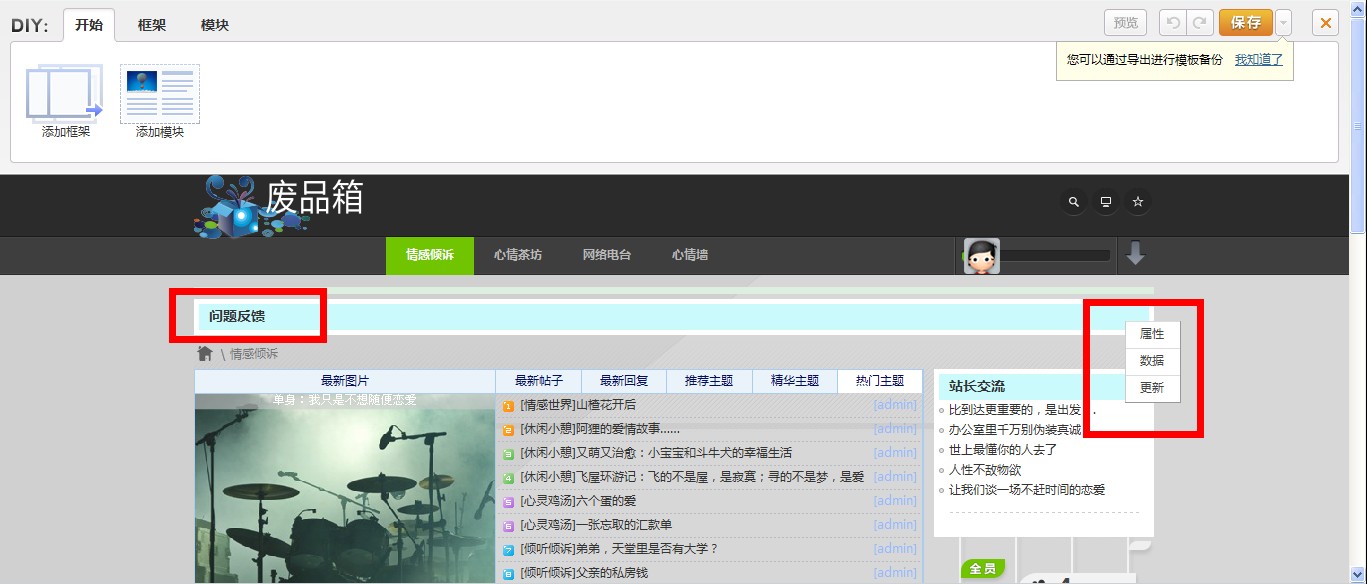Select 更新 from the block context menu
The width and height of the screenshot is (1367, 584).
tap(1152, 388)
